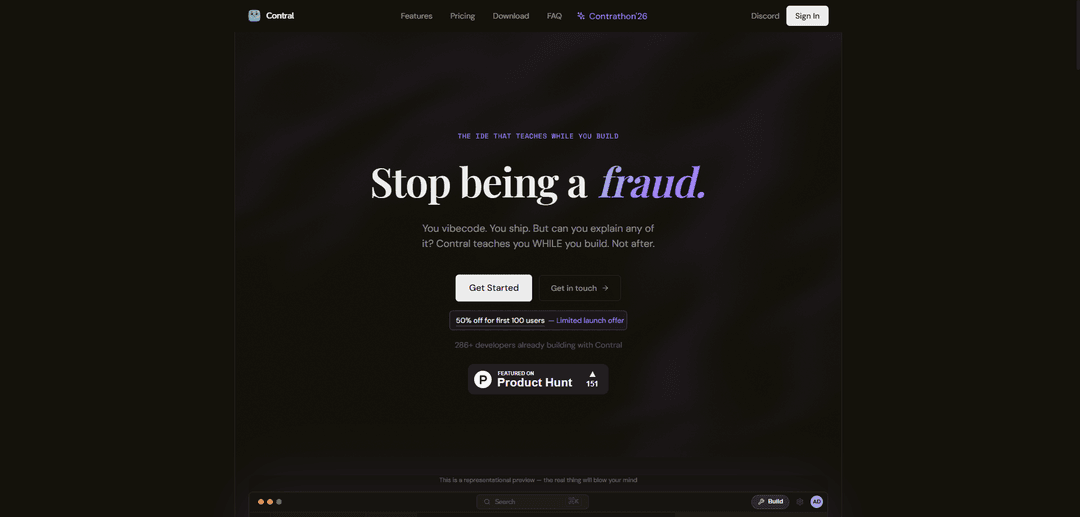Open the Features nav link

[417, 16]
